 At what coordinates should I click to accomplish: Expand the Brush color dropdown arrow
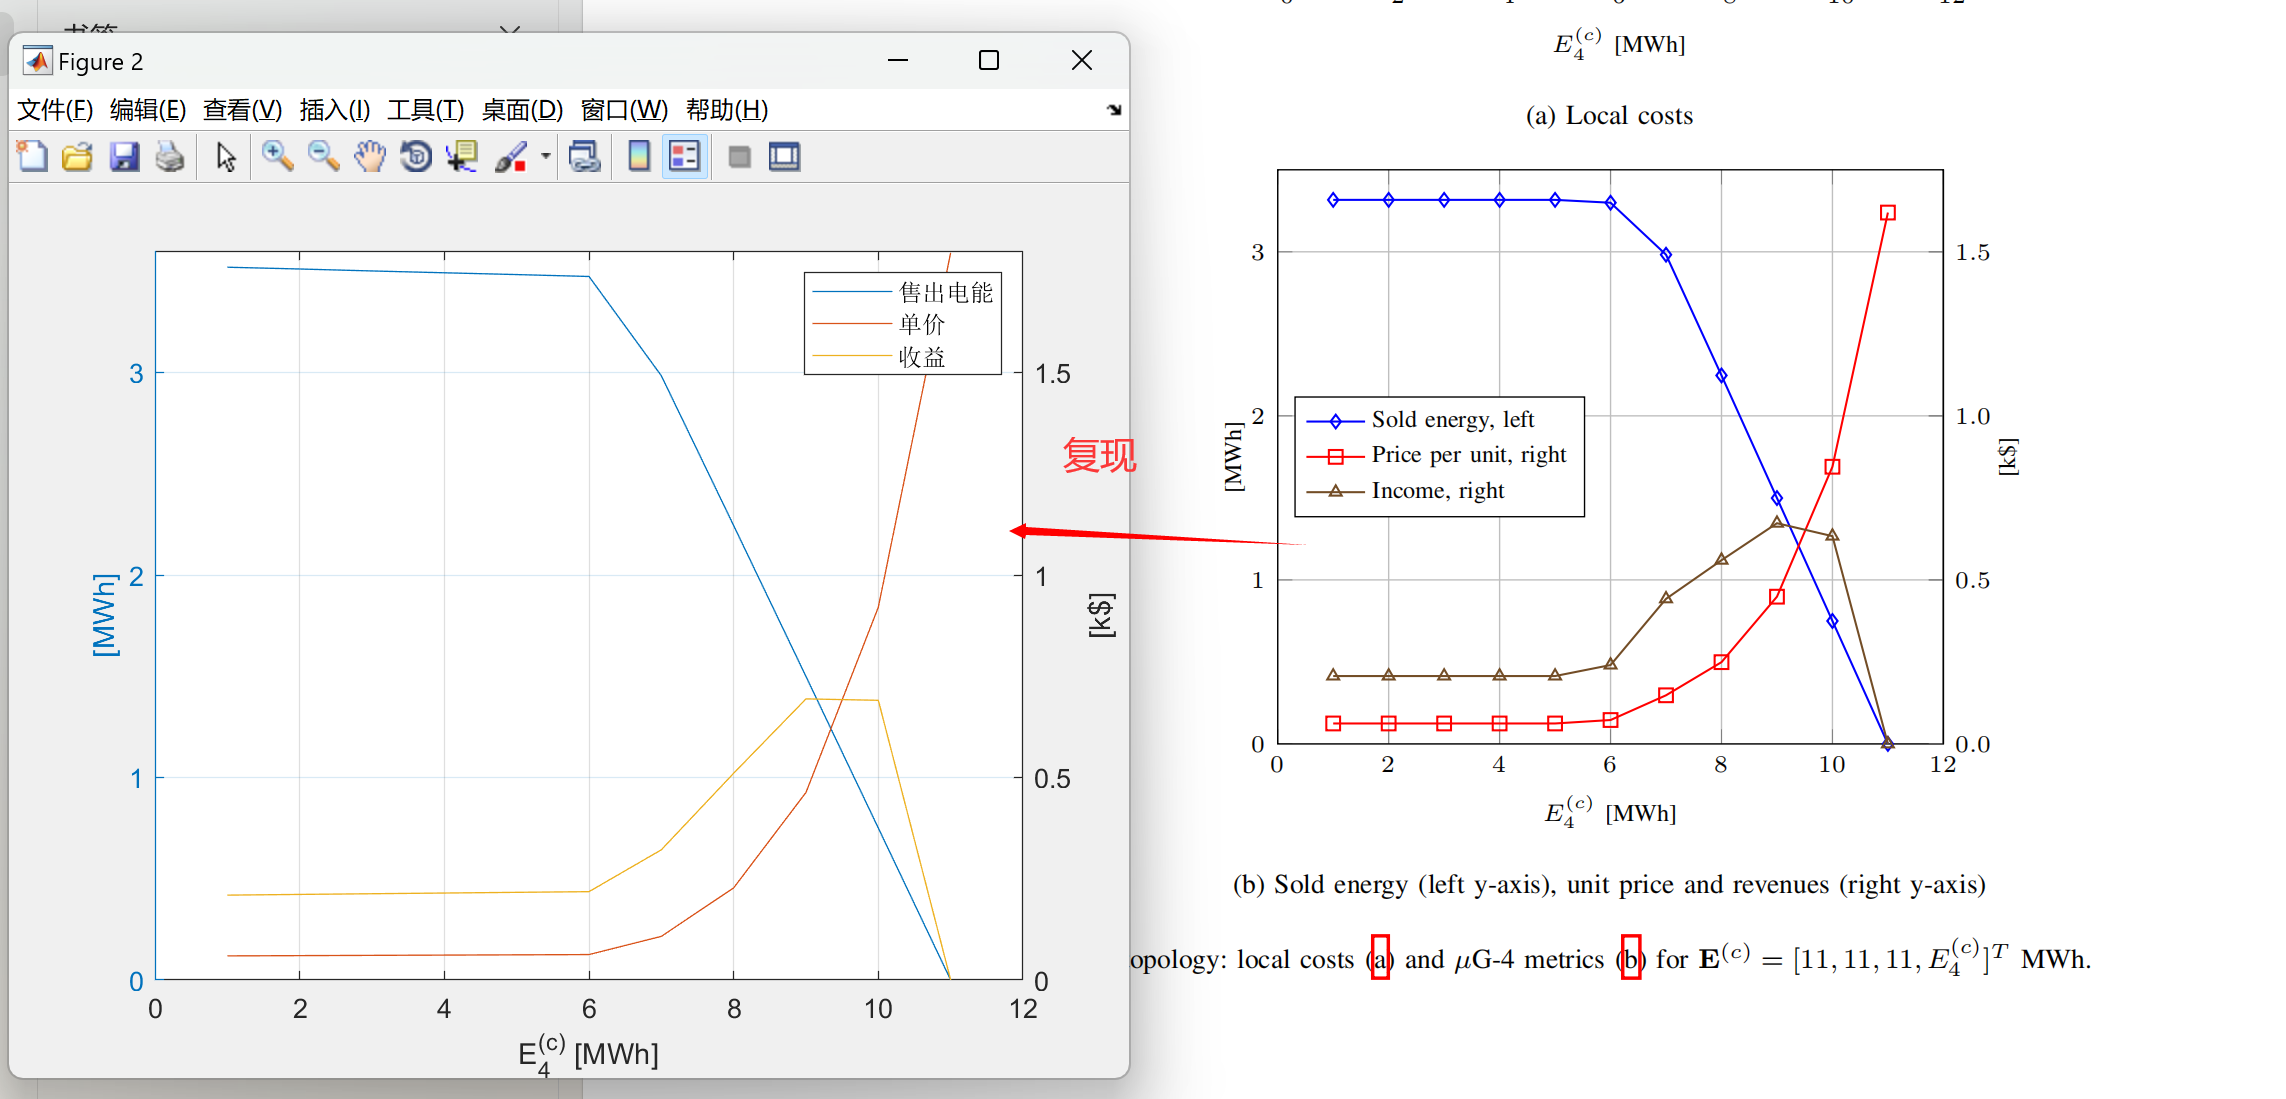tap(546, 157)
